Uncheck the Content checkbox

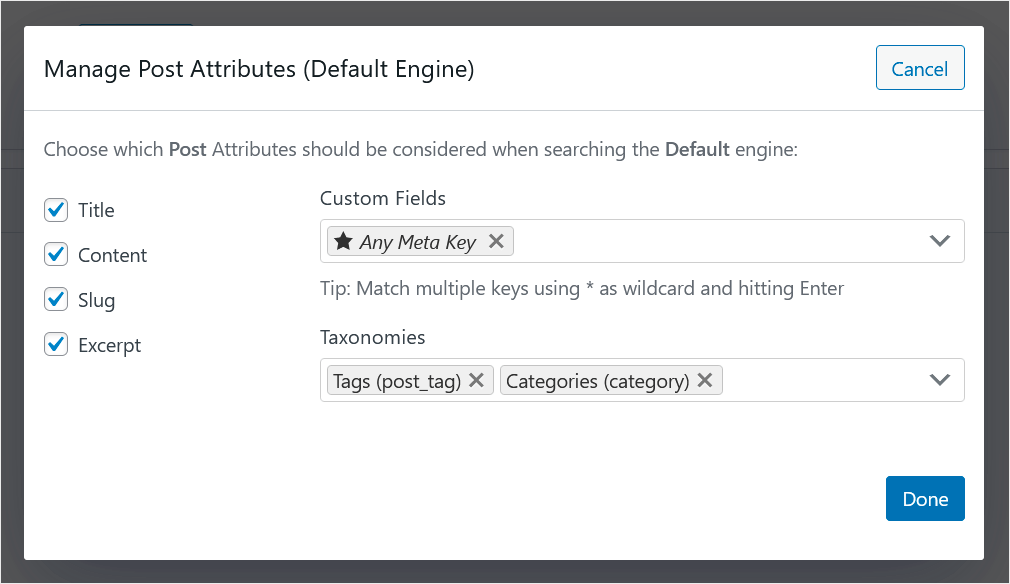[x=56, y=254]
